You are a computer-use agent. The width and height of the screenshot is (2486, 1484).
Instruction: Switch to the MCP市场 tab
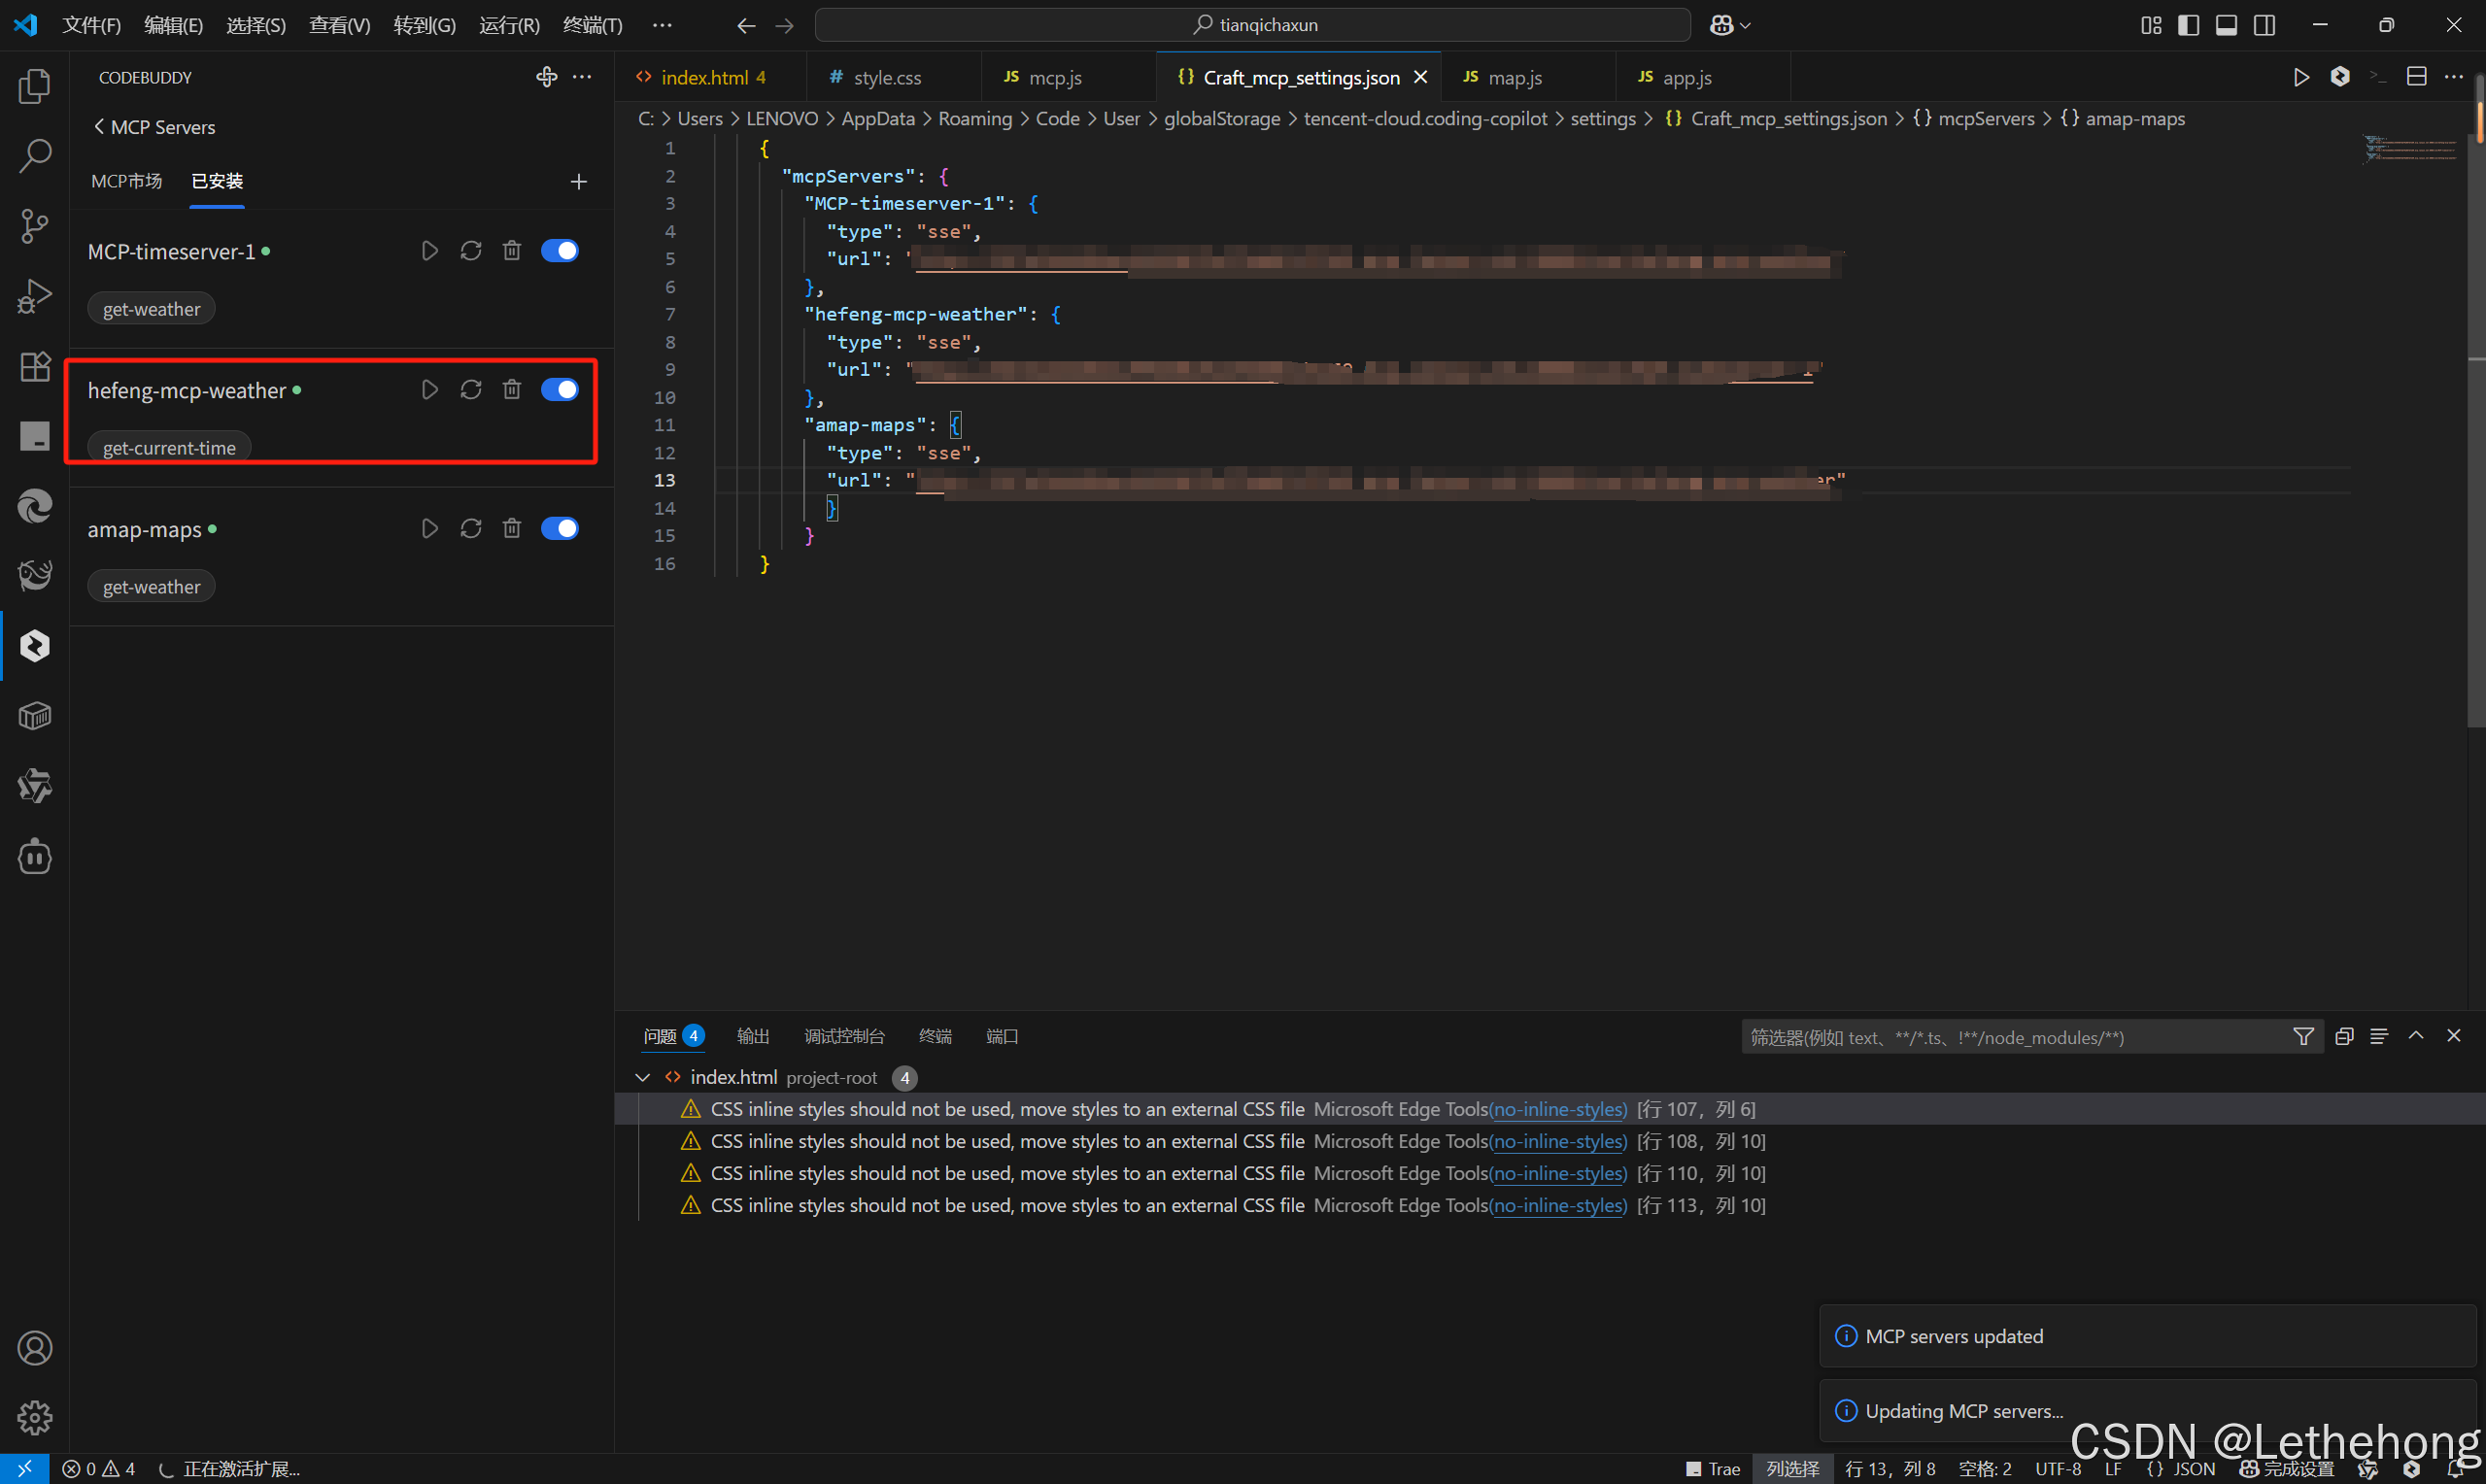tap(127, 181)
